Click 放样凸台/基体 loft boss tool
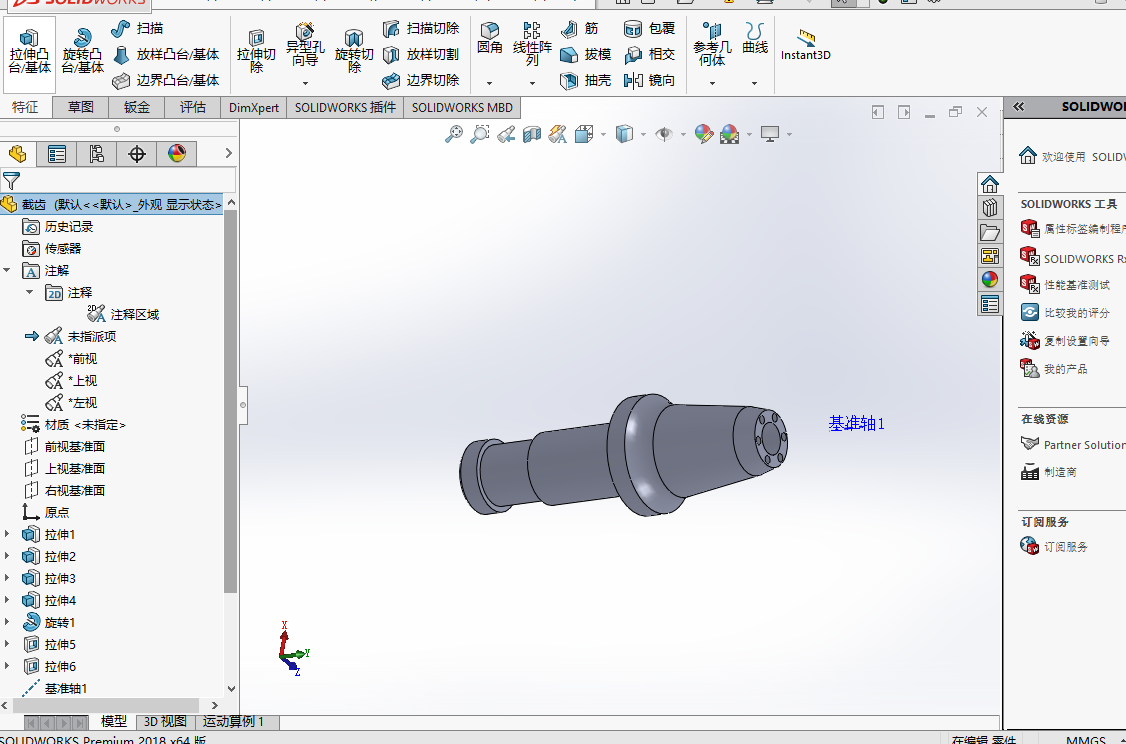 tap(166, 55)
